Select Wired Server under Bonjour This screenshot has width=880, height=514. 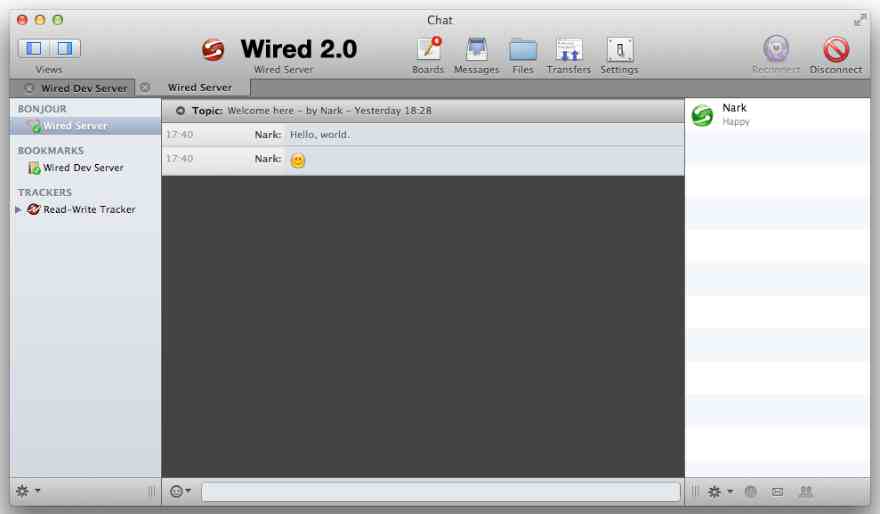coord(85,126)
